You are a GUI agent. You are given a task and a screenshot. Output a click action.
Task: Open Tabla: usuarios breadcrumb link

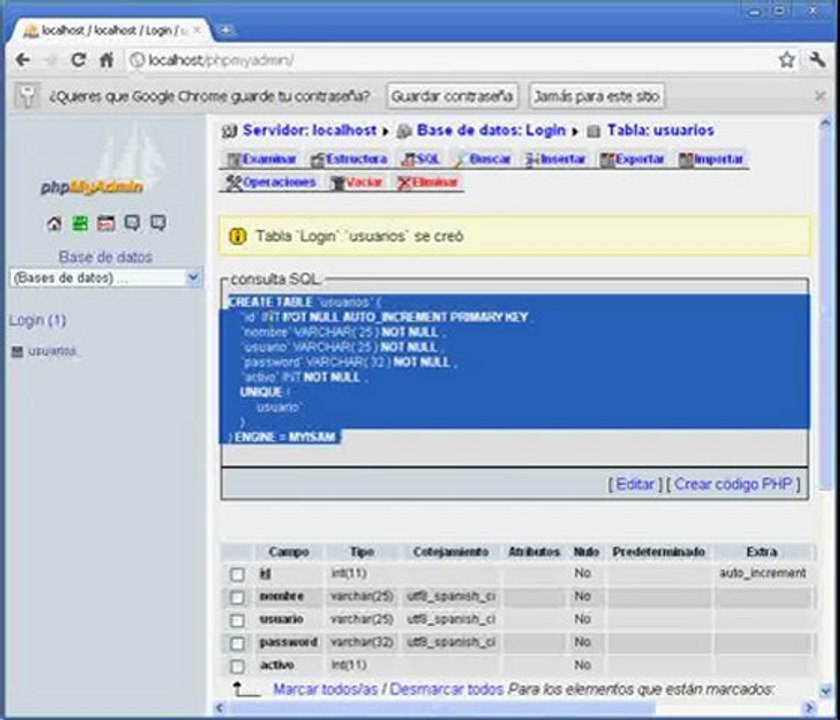[x=660, y=130]
